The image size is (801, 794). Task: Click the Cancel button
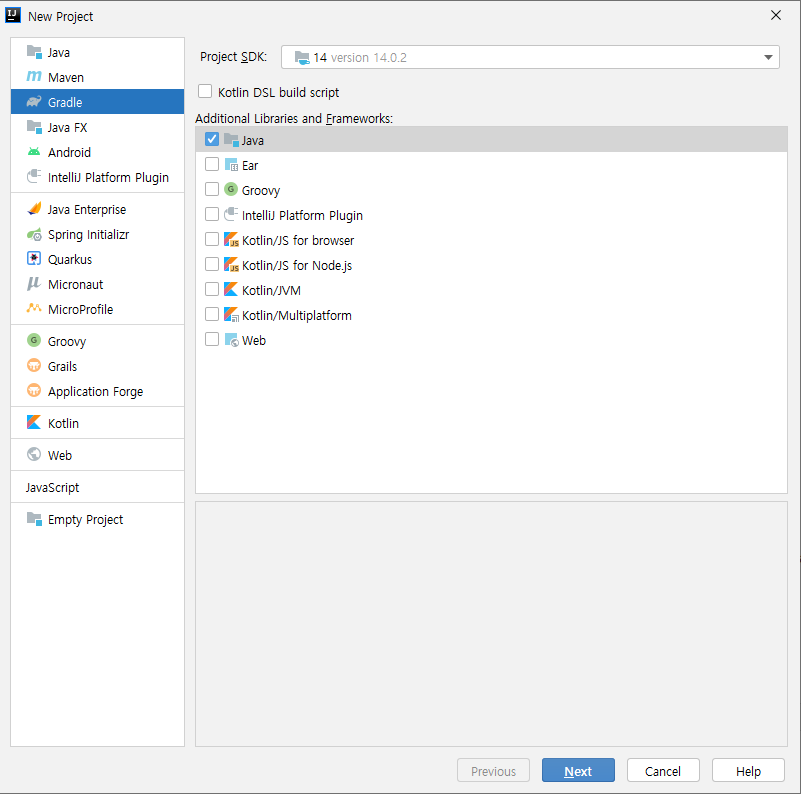pos(663,770)
